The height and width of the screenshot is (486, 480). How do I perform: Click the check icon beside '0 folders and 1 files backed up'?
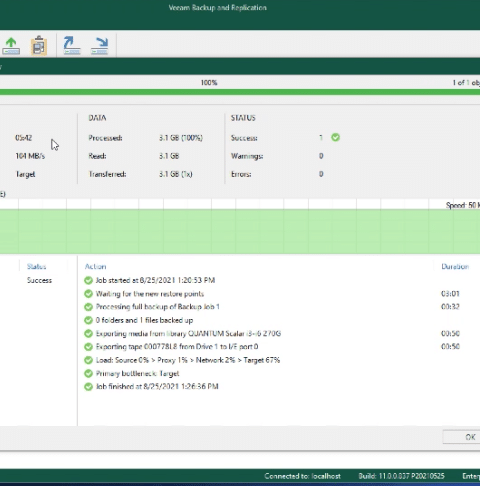[88, 320]
